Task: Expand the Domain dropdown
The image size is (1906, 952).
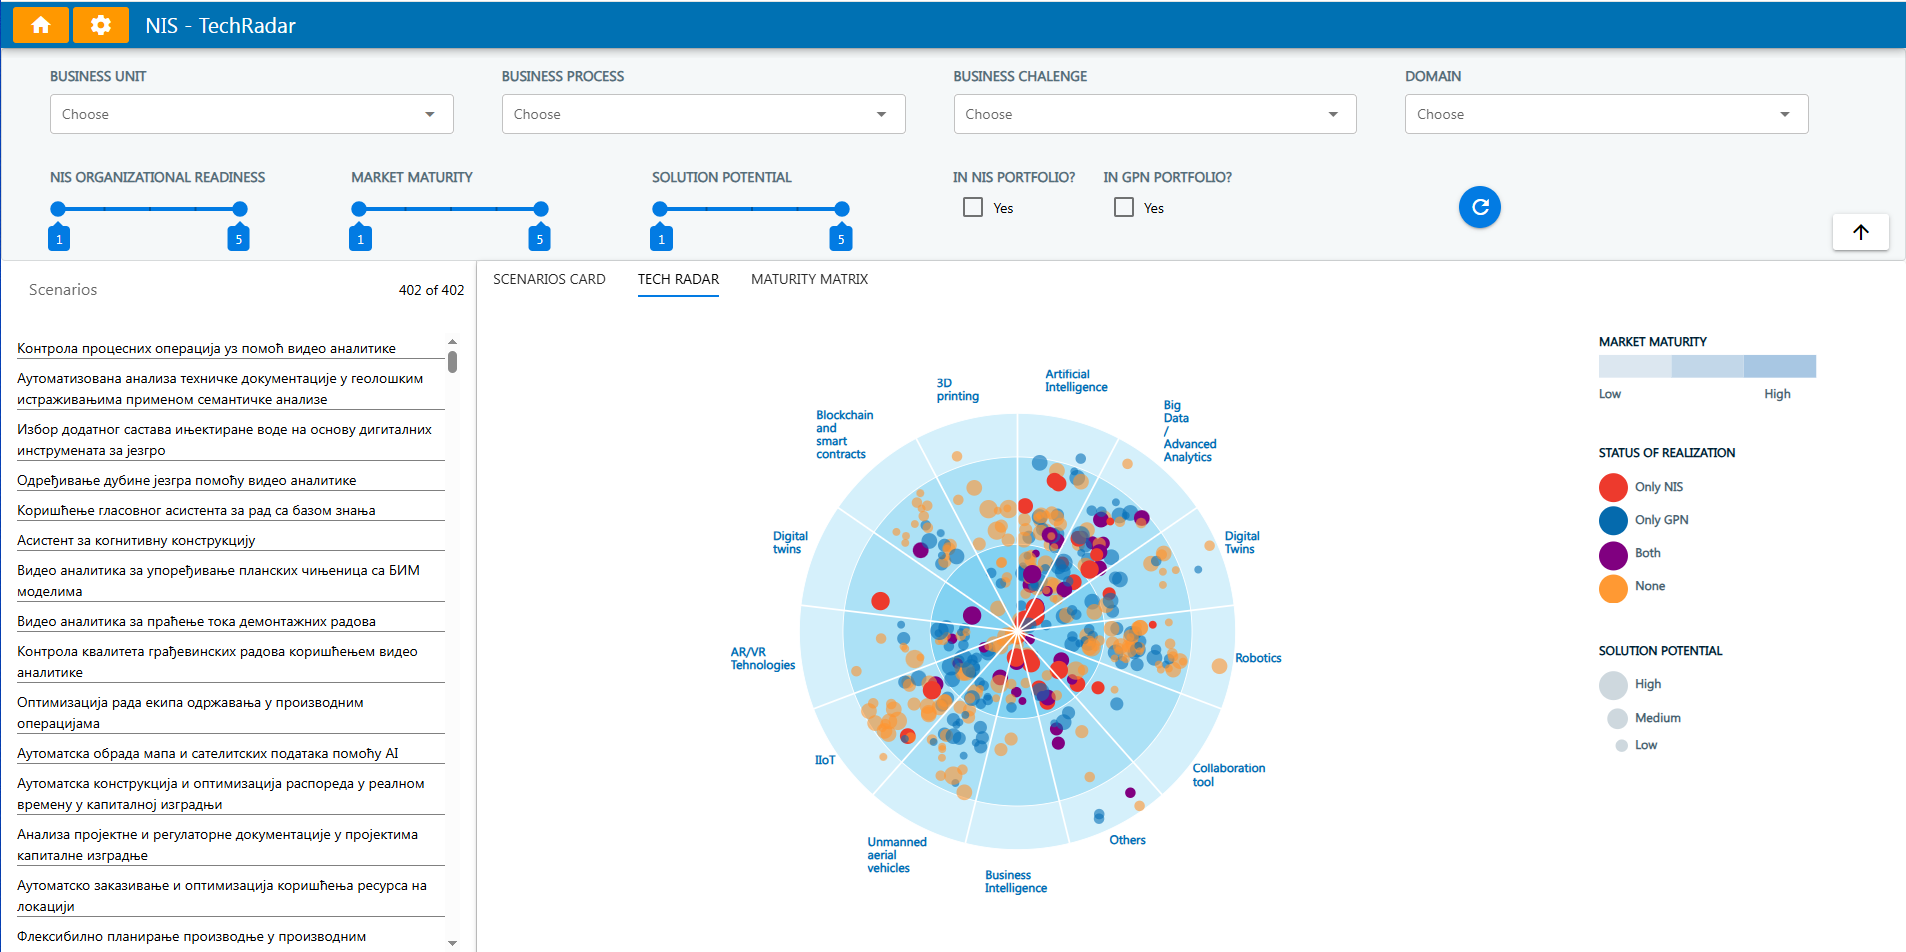Action: coord(1607,114)
